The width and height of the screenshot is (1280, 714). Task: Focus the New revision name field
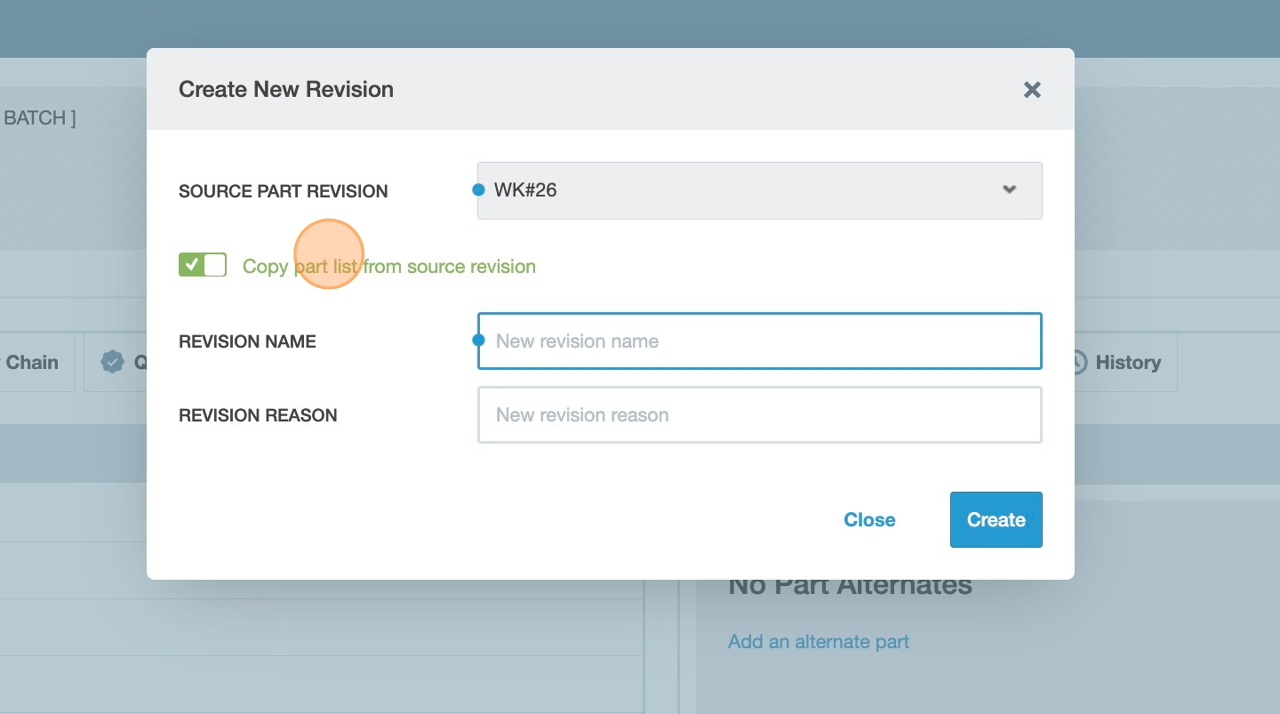click(x=759, y=341)
